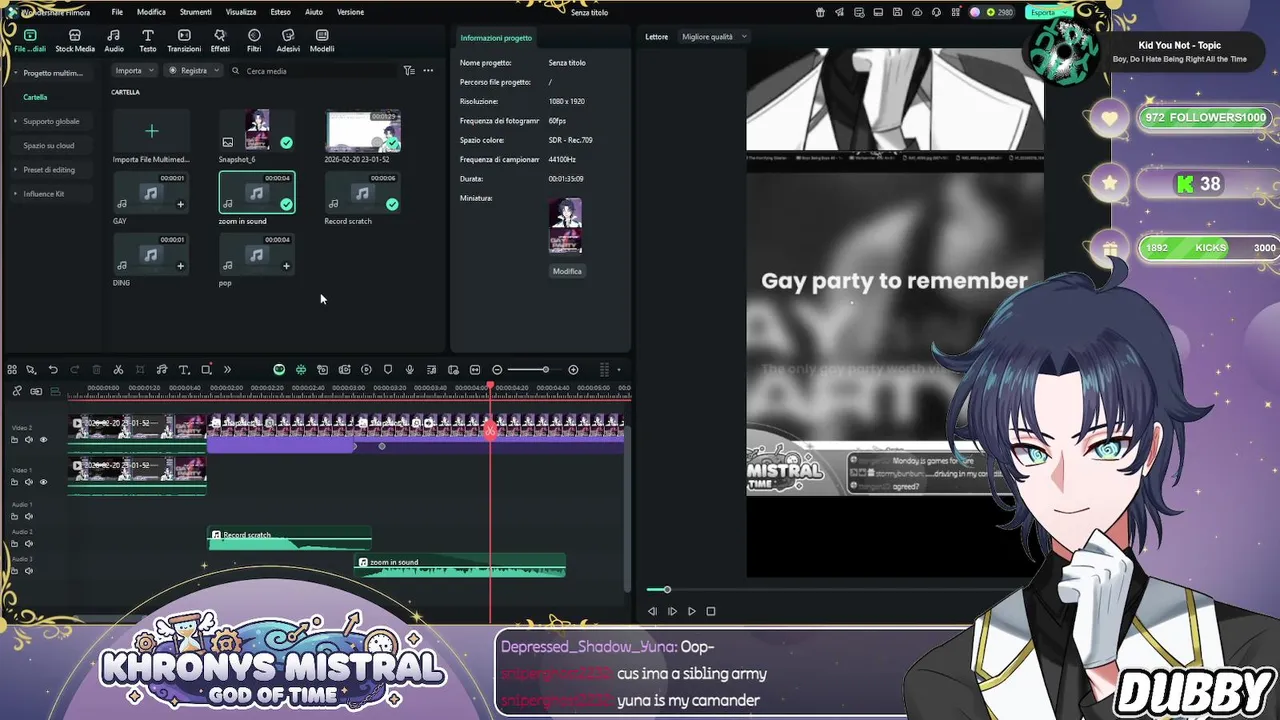1280x720 pixels.
Task: Select the Informazioni progetto tab
Action: (496, 38)
